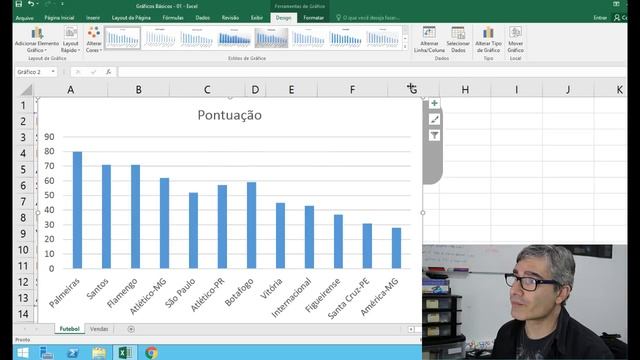Click Alternar Linha/Coluna icon

pyautogui.click(x=429, y=40)
